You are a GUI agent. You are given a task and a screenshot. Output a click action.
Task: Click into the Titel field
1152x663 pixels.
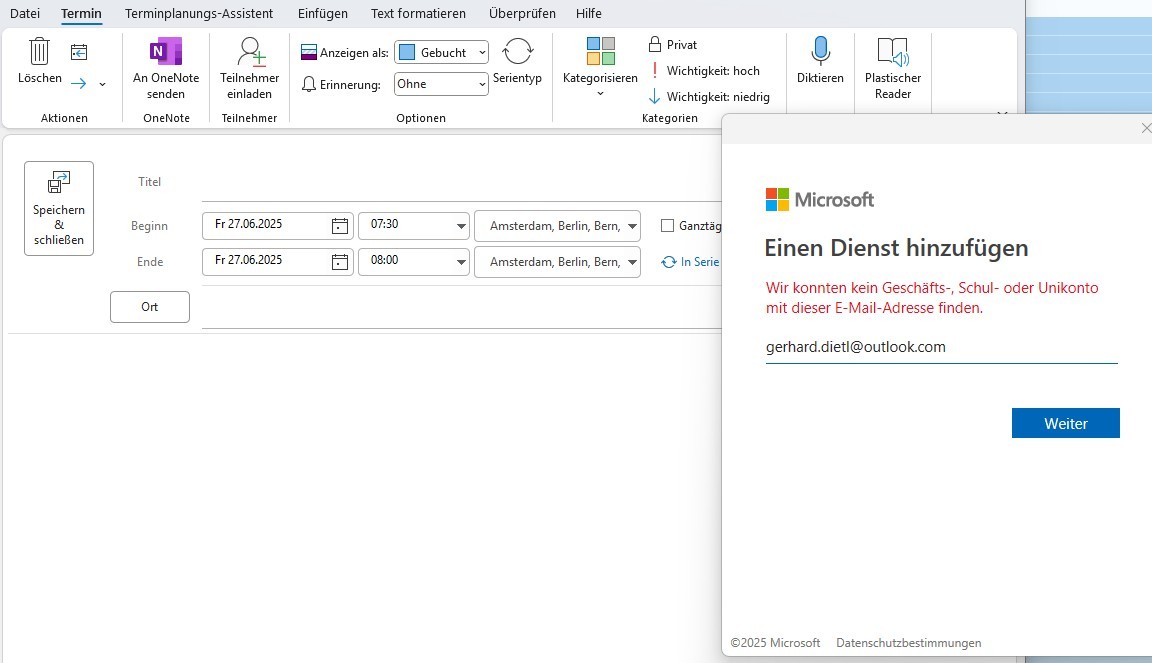[461, 182]
